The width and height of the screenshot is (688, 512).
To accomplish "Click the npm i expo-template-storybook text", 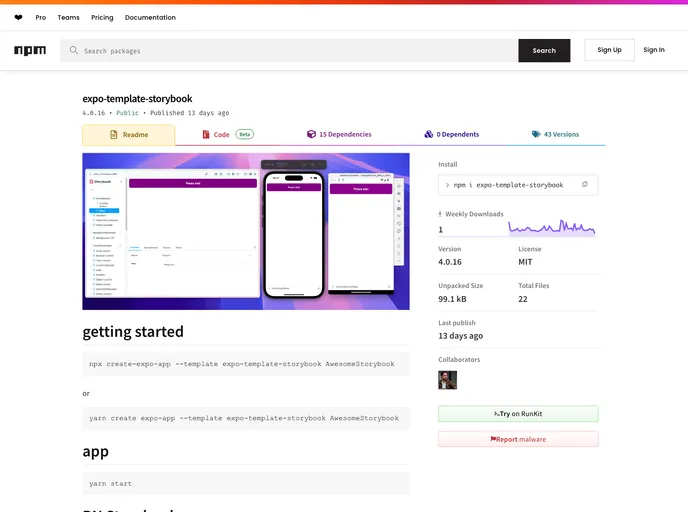I will pos(508,185).
